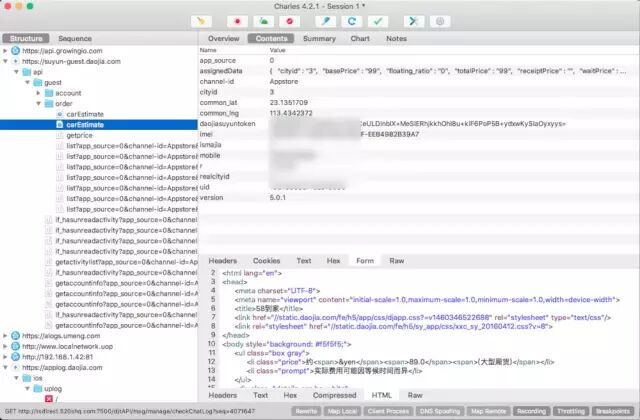Show request Cookies tab

(267, 260)
